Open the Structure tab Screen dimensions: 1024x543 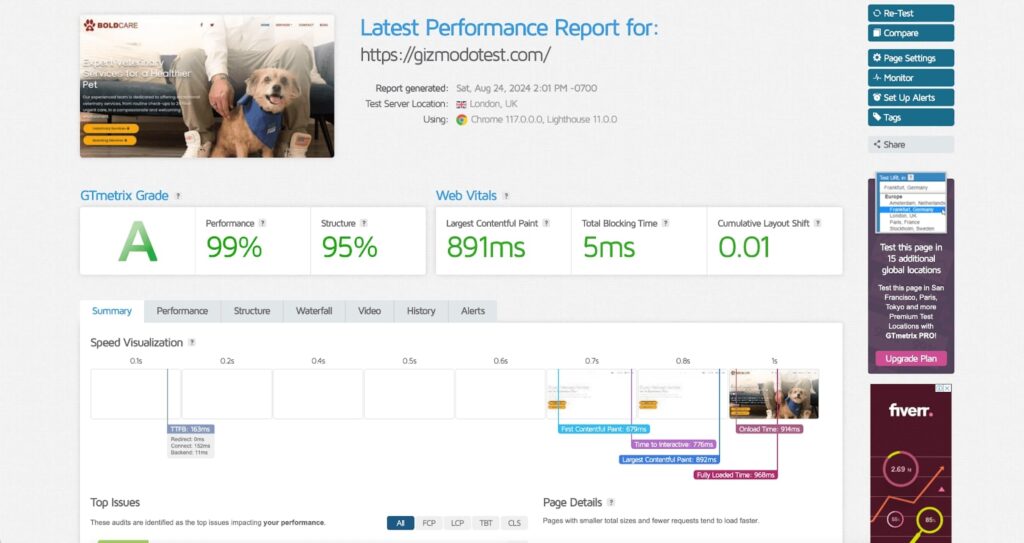click(x=252, y=311)
